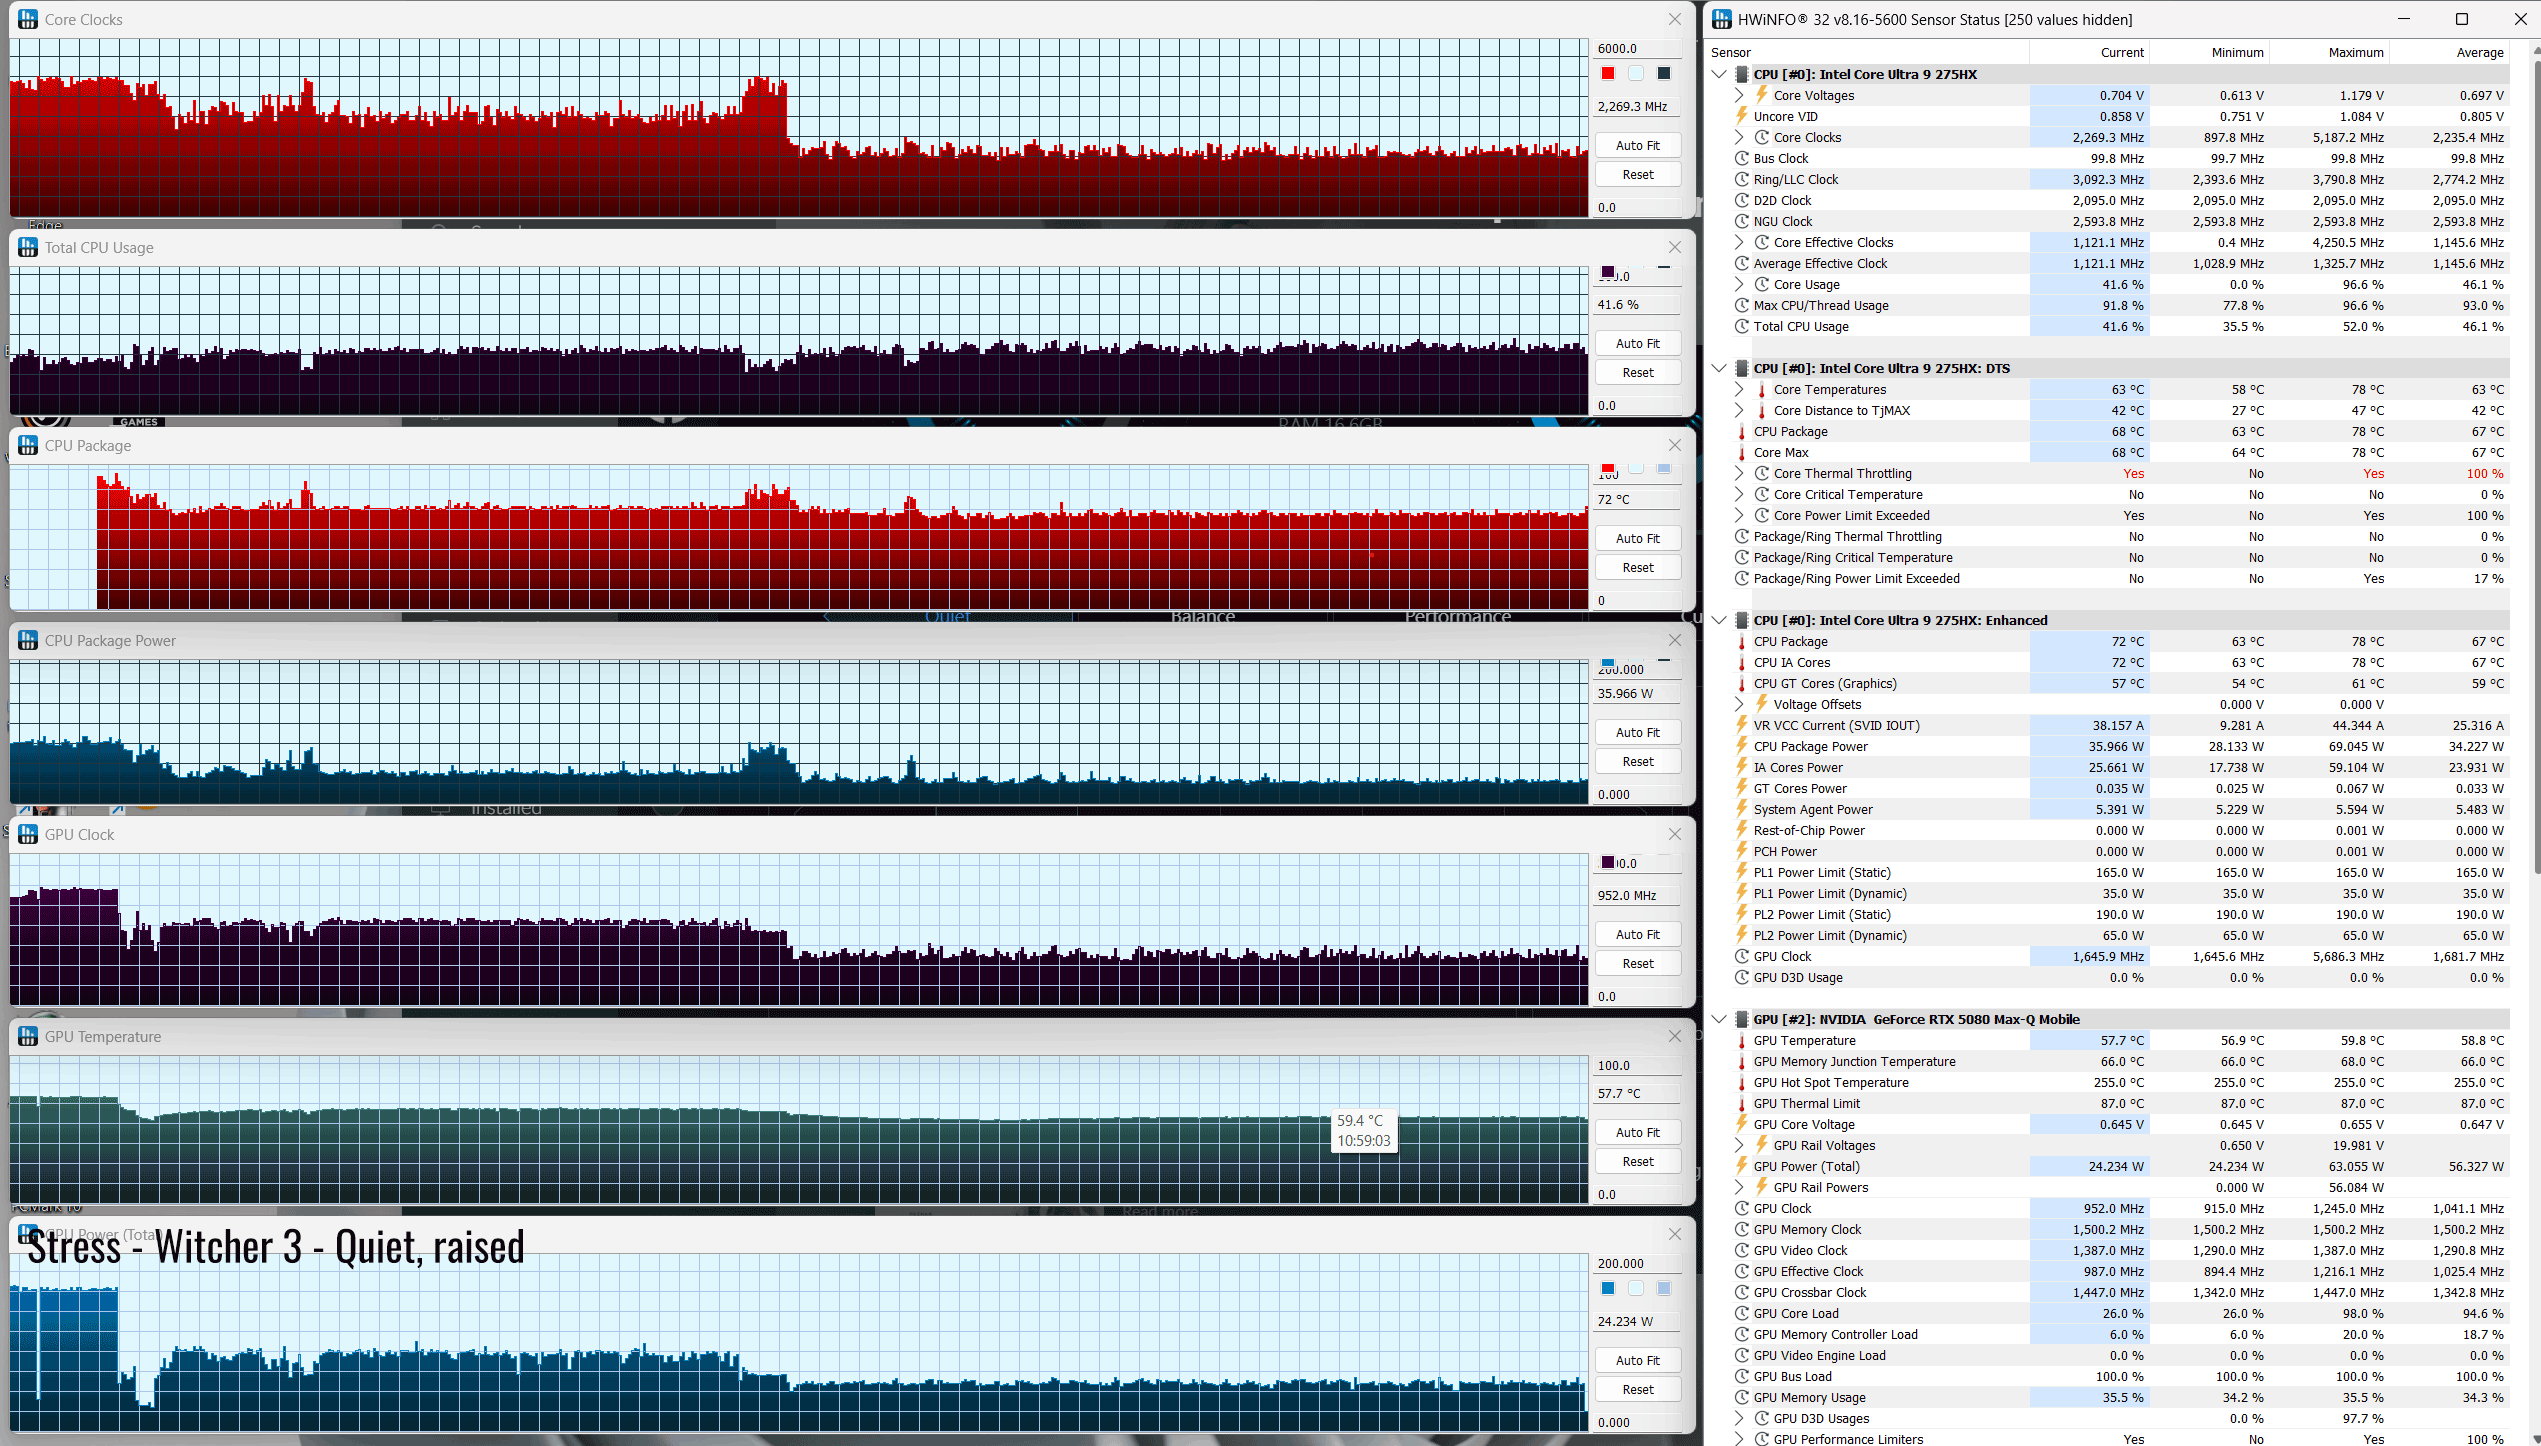Viewport: 2541px width, 1446px height.
Task: Collapse the NVIDIA GeForce RTX 5080 group
Action: tap(1719, 1019)
